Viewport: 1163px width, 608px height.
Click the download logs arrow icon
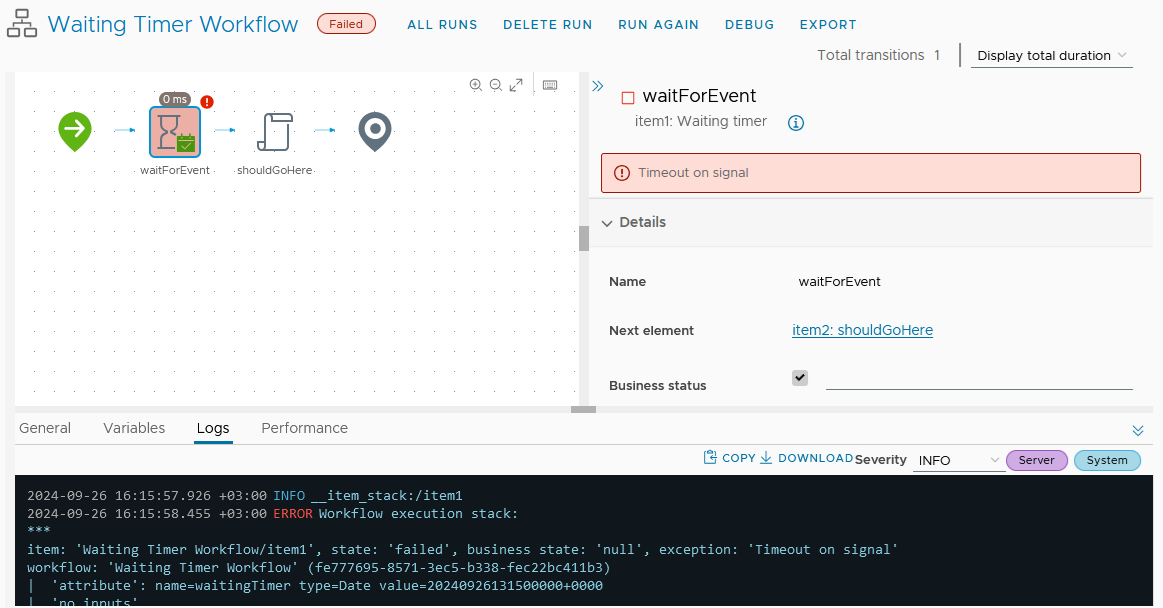click(x=765, y=457)
